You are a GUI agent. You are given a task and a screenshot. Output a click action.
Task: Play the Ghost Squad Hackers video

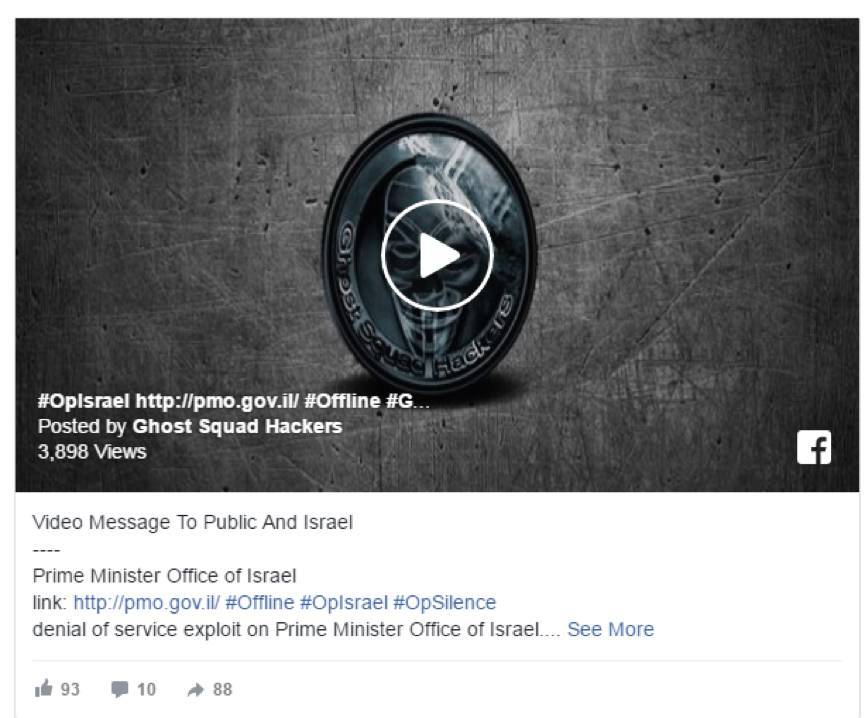click(437, 255)
